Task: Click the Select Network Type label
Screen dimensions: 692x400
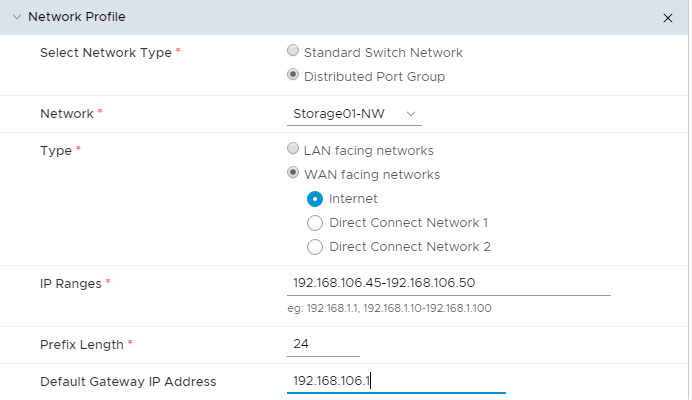Action: 105,52
